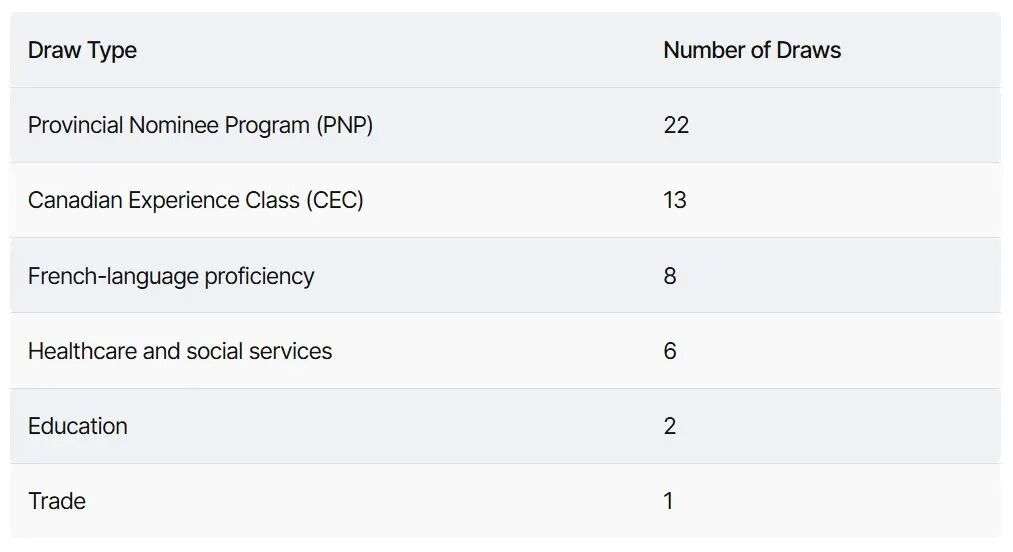Click the Draw Type column header
Viewport: 1013px width, 552px height.
pyautogui.click(x=82, y=51)
